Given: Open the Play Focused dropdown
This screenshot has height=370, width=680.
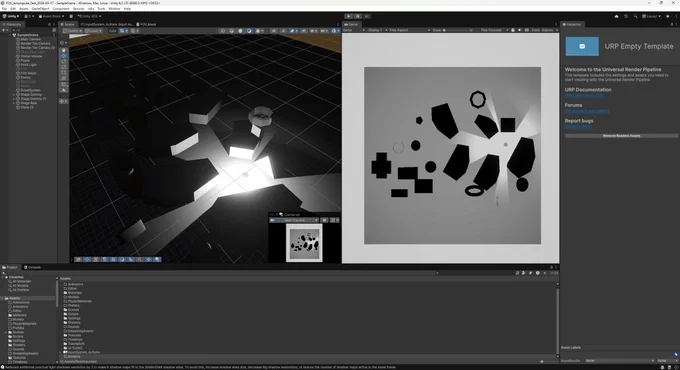Looking at the screenshot, I should (494, 30).
